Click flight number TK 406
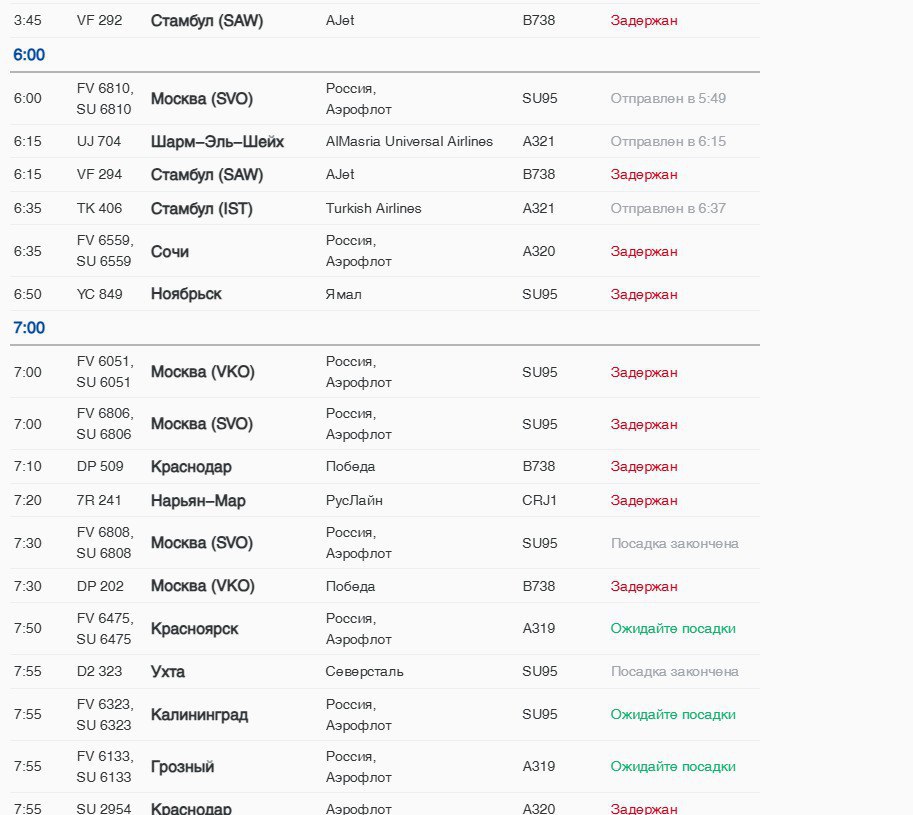The width and height of the screenshot is (913, 815). [99, 209]
